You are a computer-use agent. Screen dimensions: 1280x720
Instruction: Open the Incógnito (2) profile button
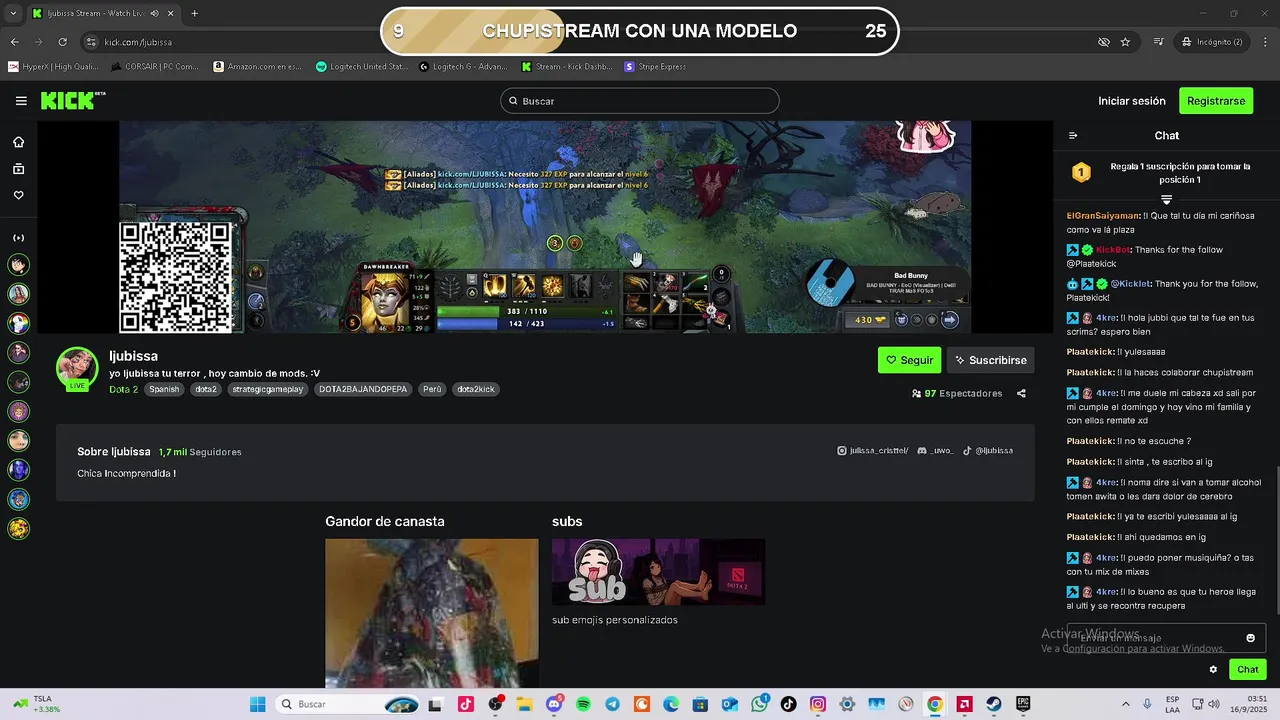(x=1212, y=42)
